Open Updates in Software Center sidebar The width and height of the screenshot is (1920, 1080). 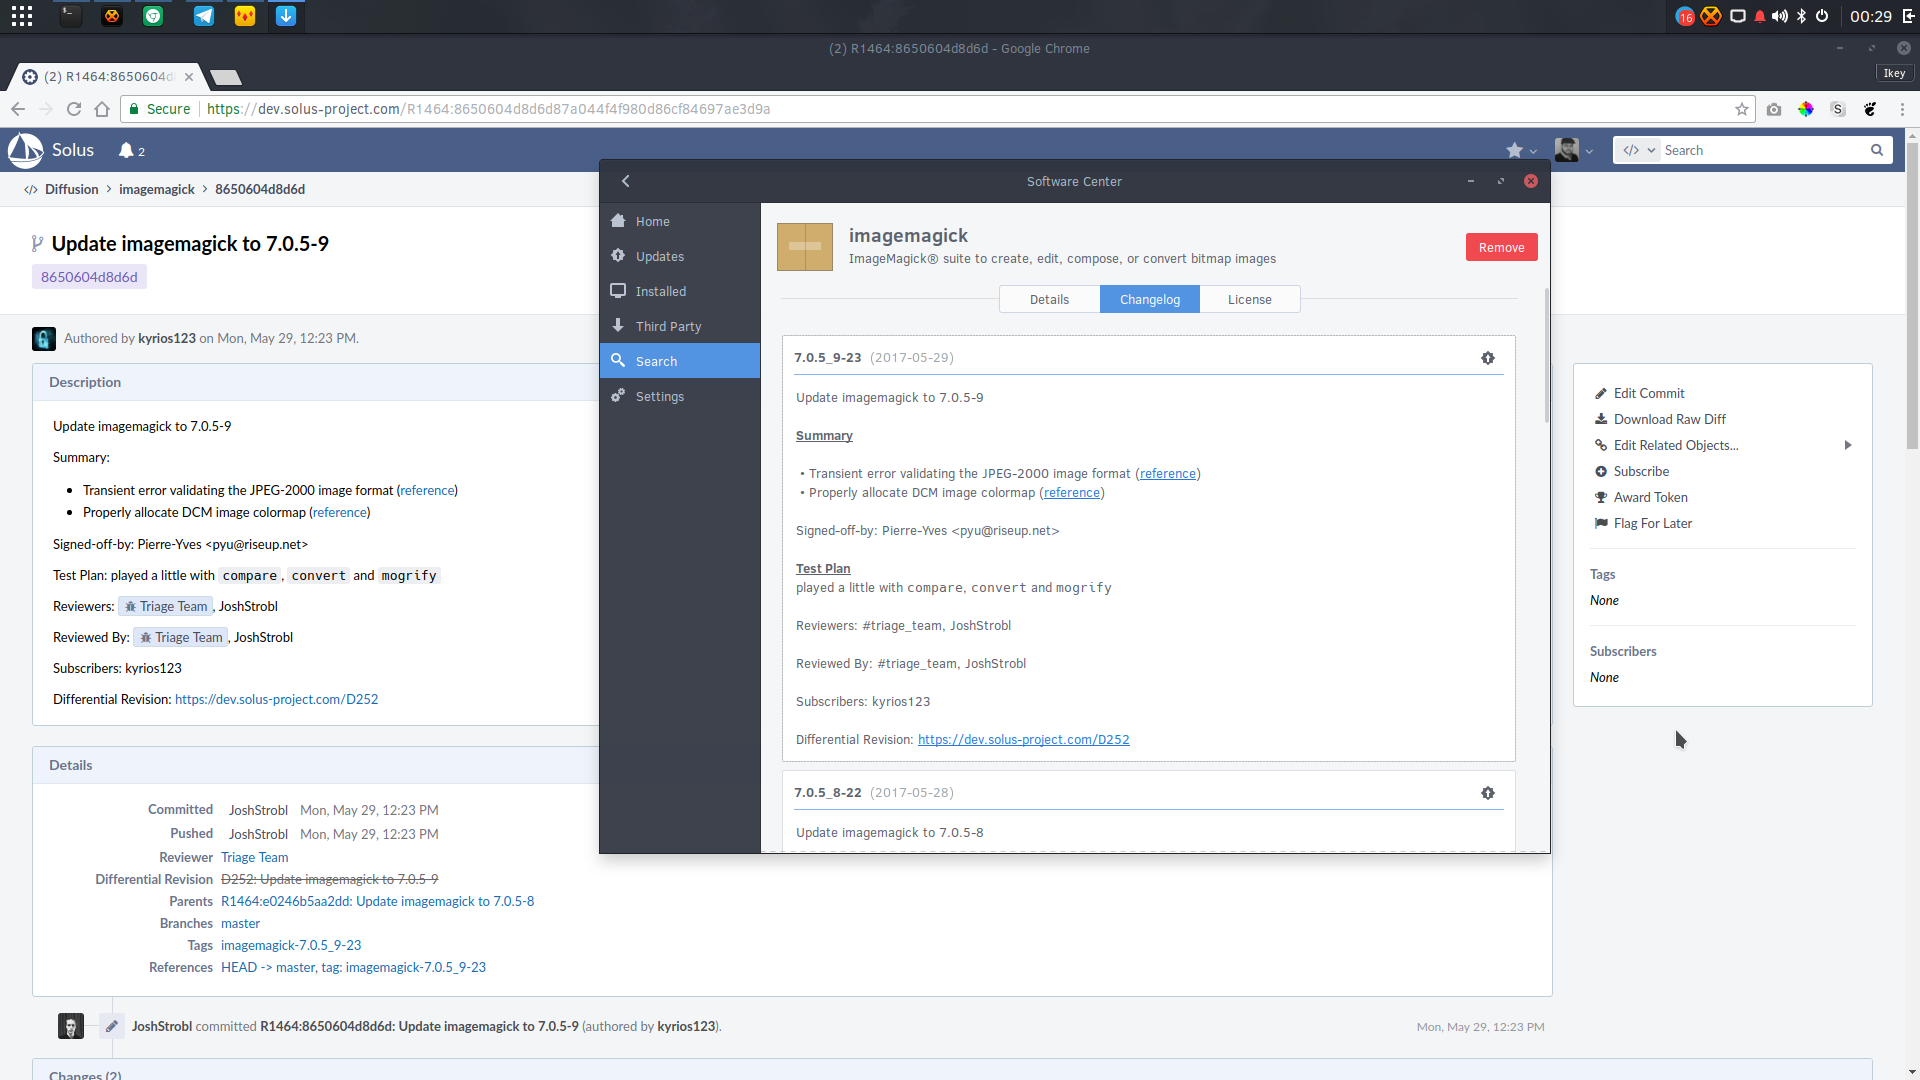point(680,256)
